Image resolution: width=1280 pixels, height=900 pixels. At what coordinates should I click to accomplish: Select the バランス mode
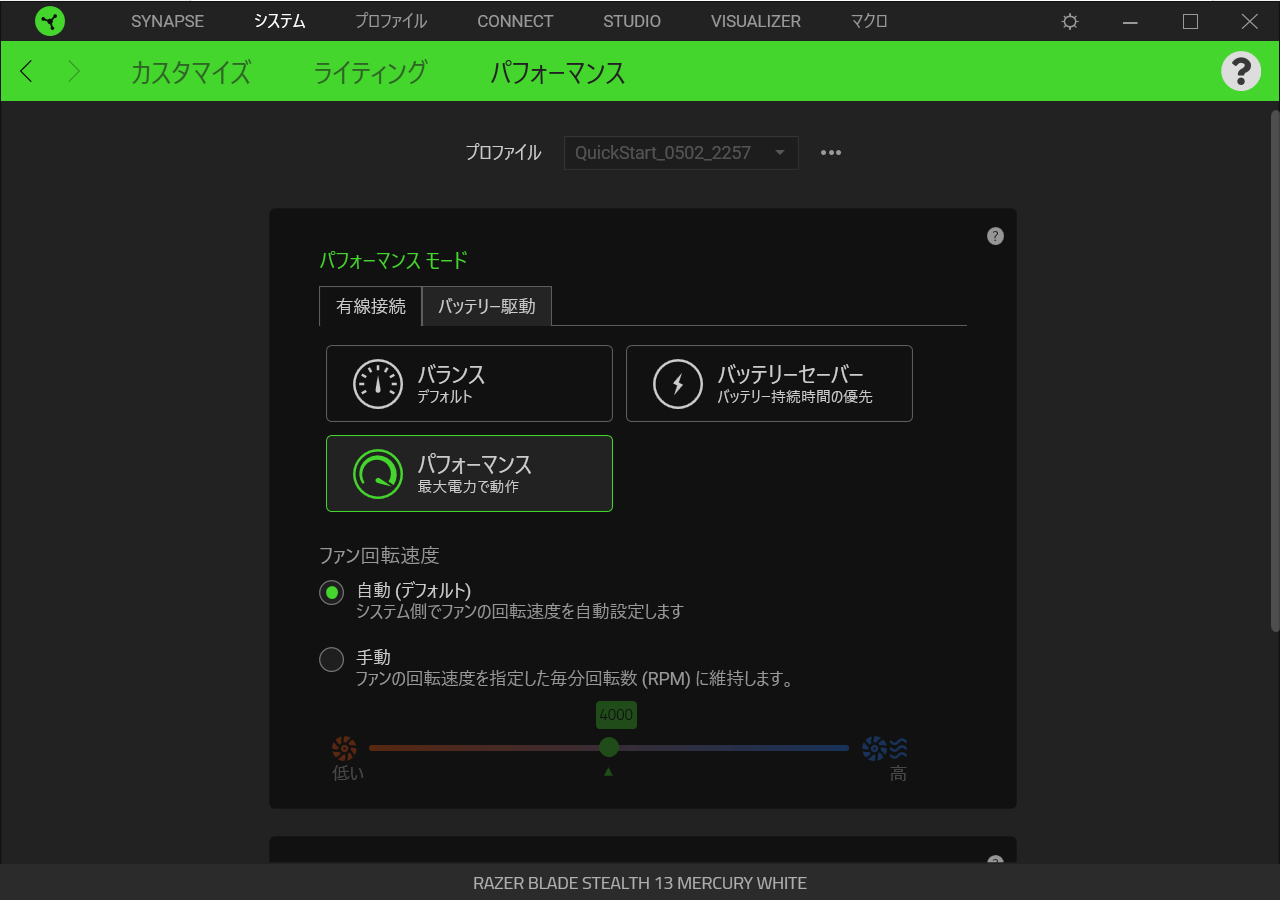point(469,383)
